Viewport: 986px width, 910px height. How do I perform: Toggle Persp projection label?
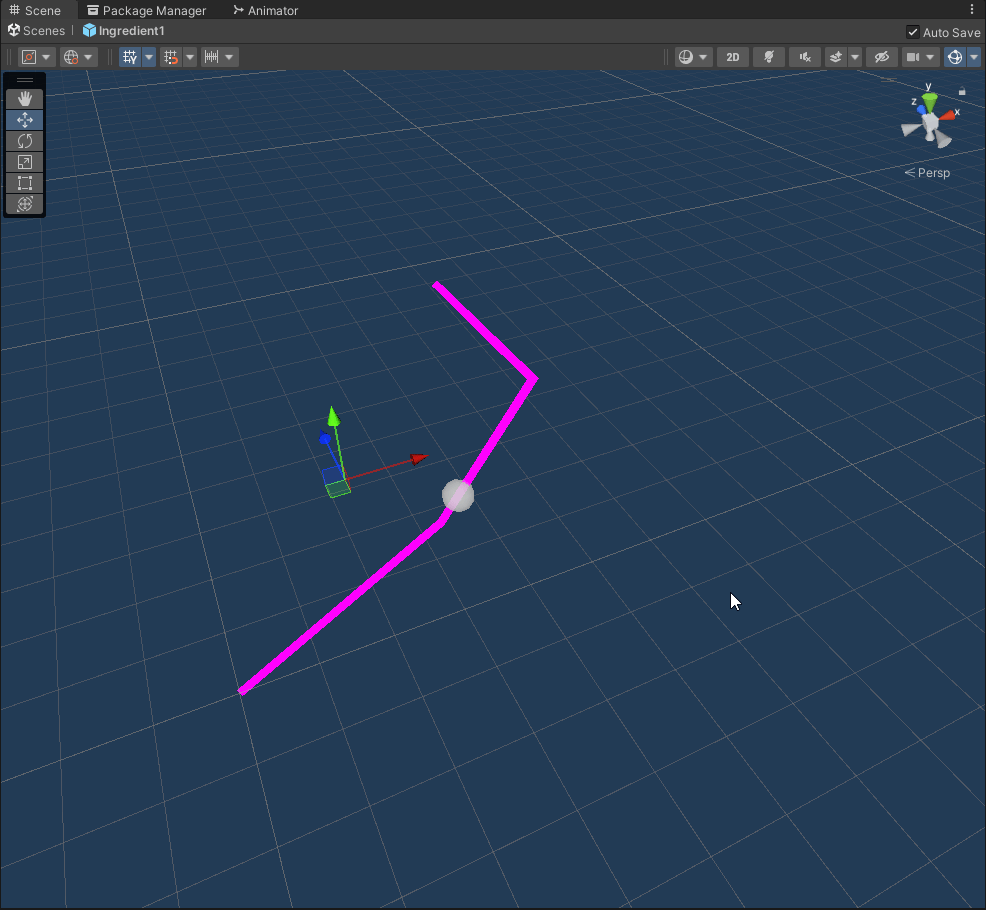928,173
